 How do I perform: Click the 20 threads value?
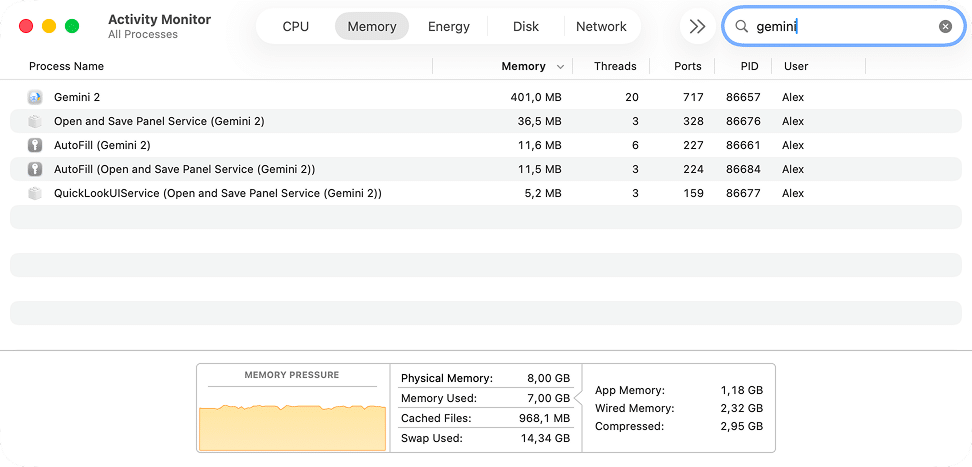tap(632, 97)
